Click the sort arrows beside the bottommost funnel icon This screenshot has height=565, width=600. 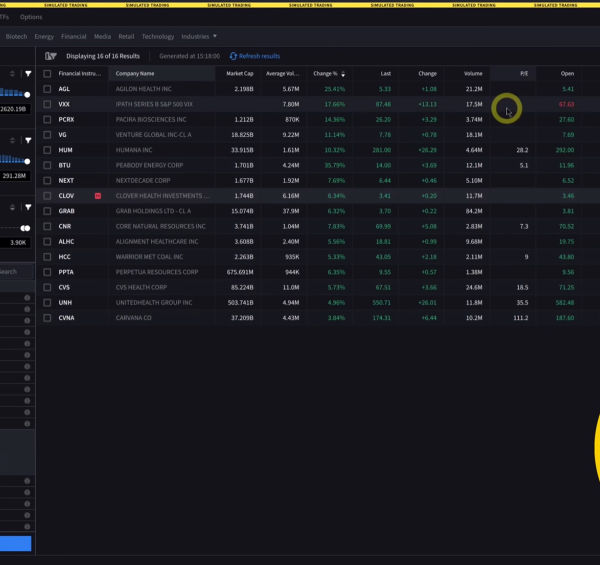pos(12,208)
